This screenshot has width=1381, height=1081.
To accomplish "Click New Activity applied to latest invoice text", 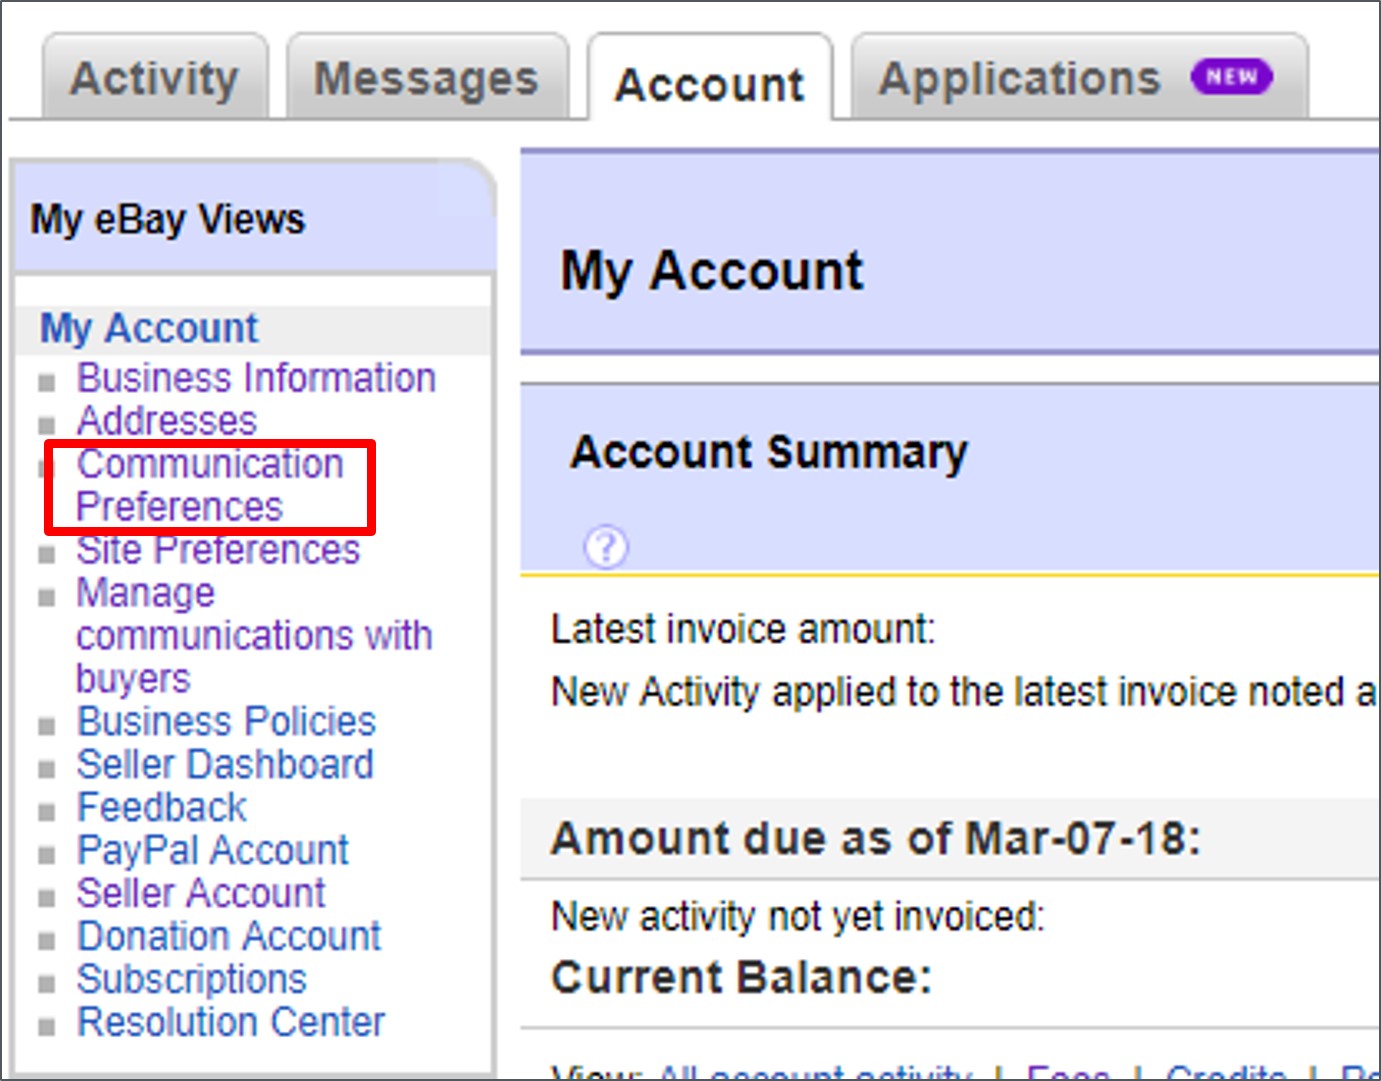I will 964,692.
